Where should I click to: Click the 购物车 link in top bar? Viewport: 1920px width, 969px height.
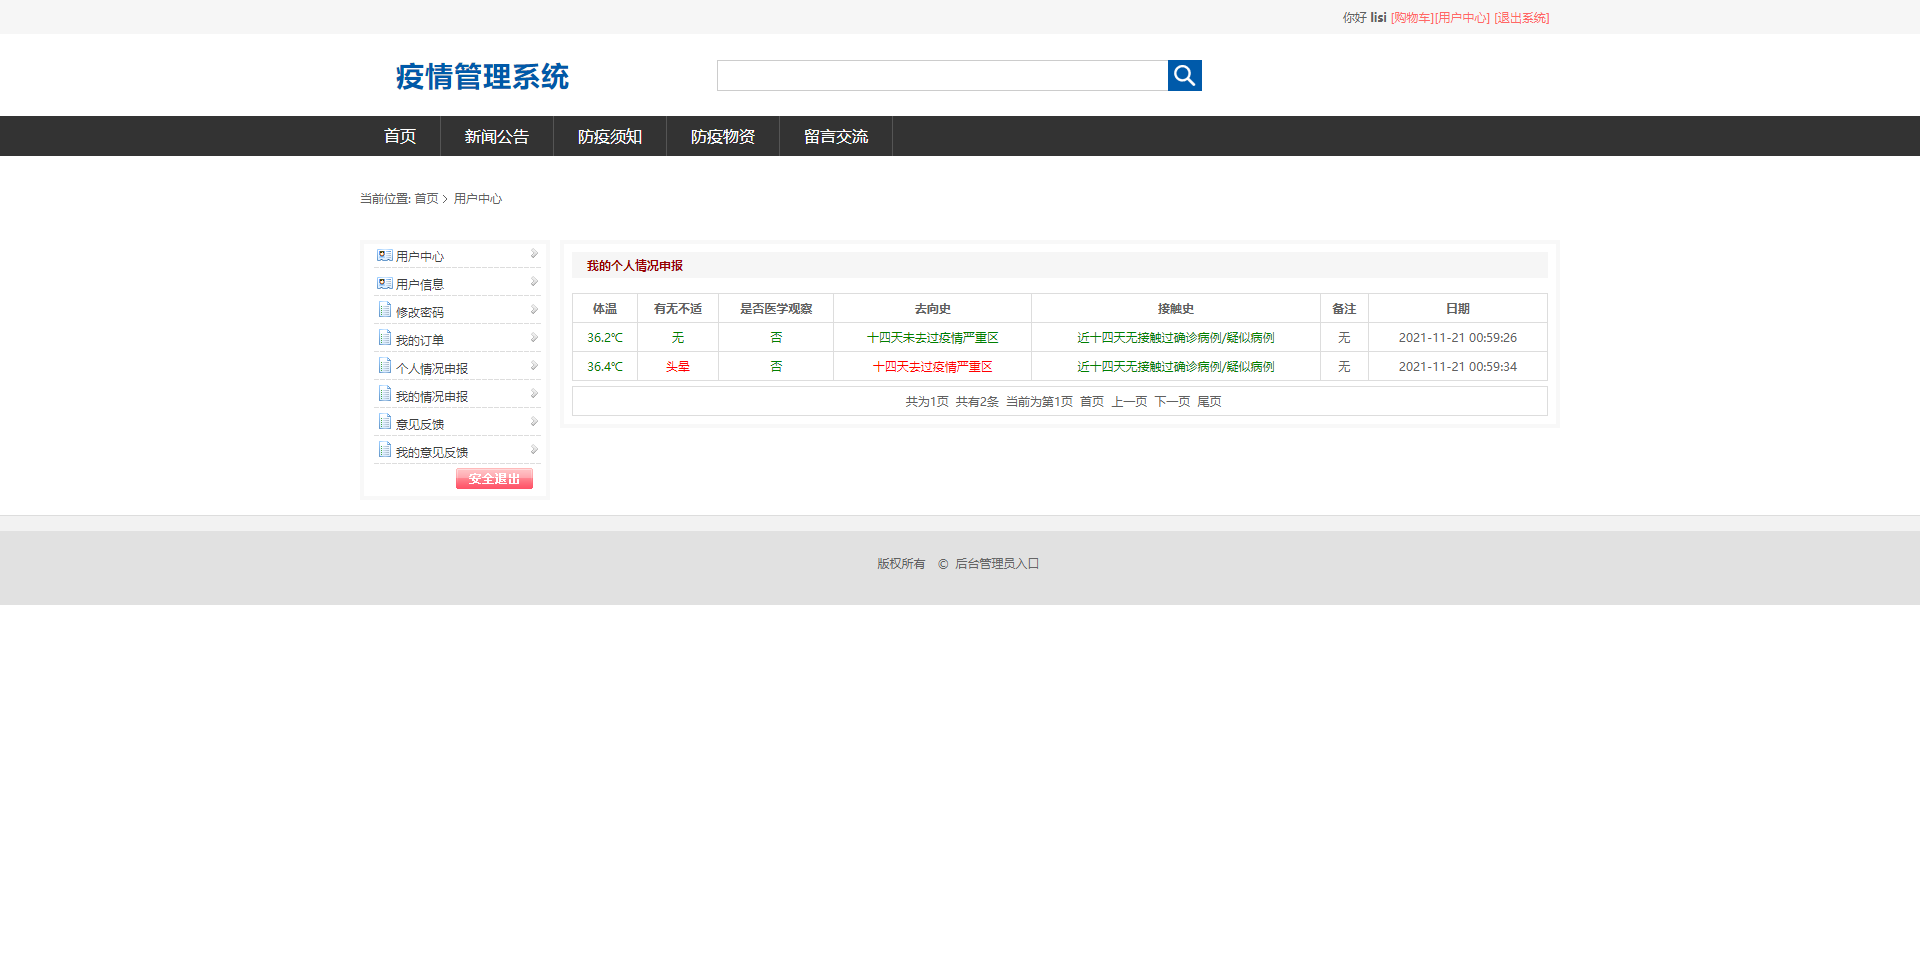[x=1412, y=18]
